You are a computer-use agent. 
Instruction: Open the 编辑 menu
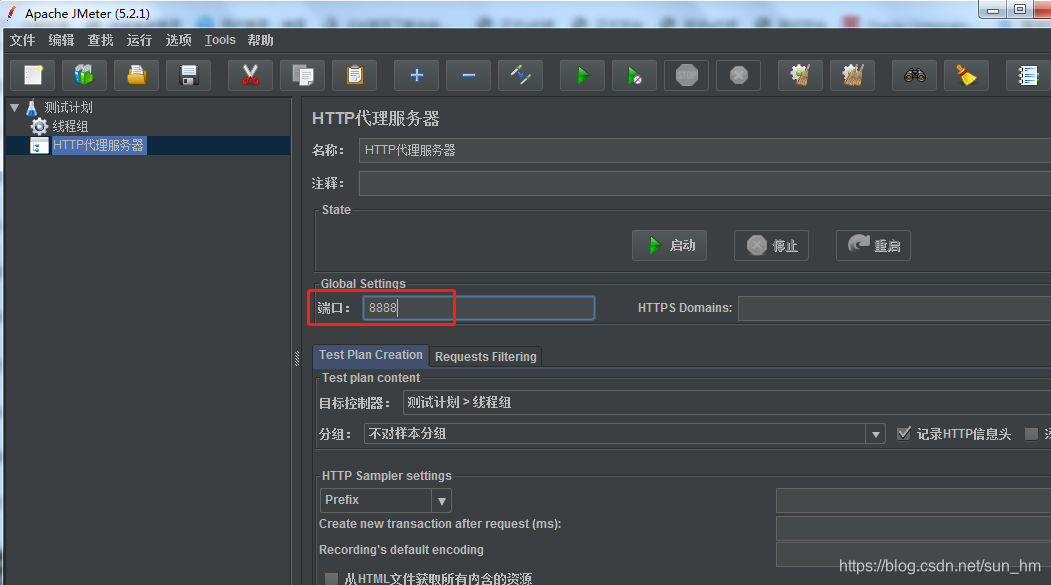pyautogui.click(x=61, y=40)
